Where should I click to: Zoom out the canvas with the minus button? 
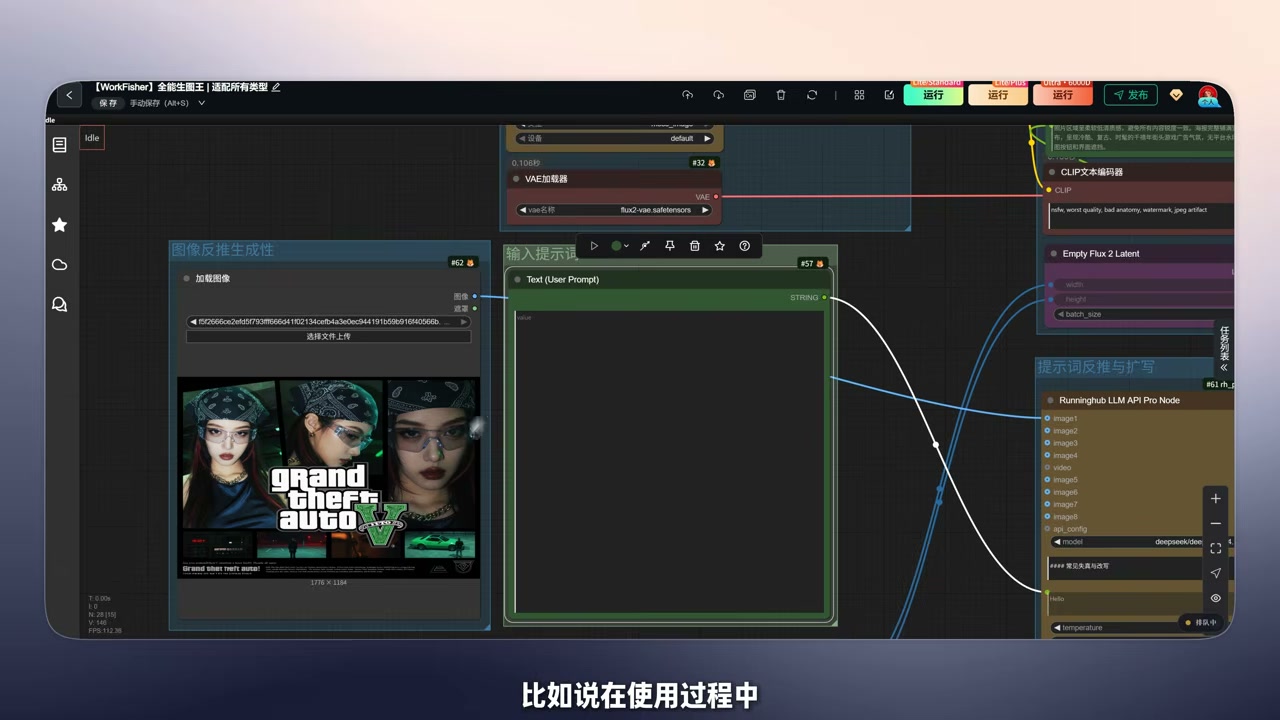point(1216,524)
